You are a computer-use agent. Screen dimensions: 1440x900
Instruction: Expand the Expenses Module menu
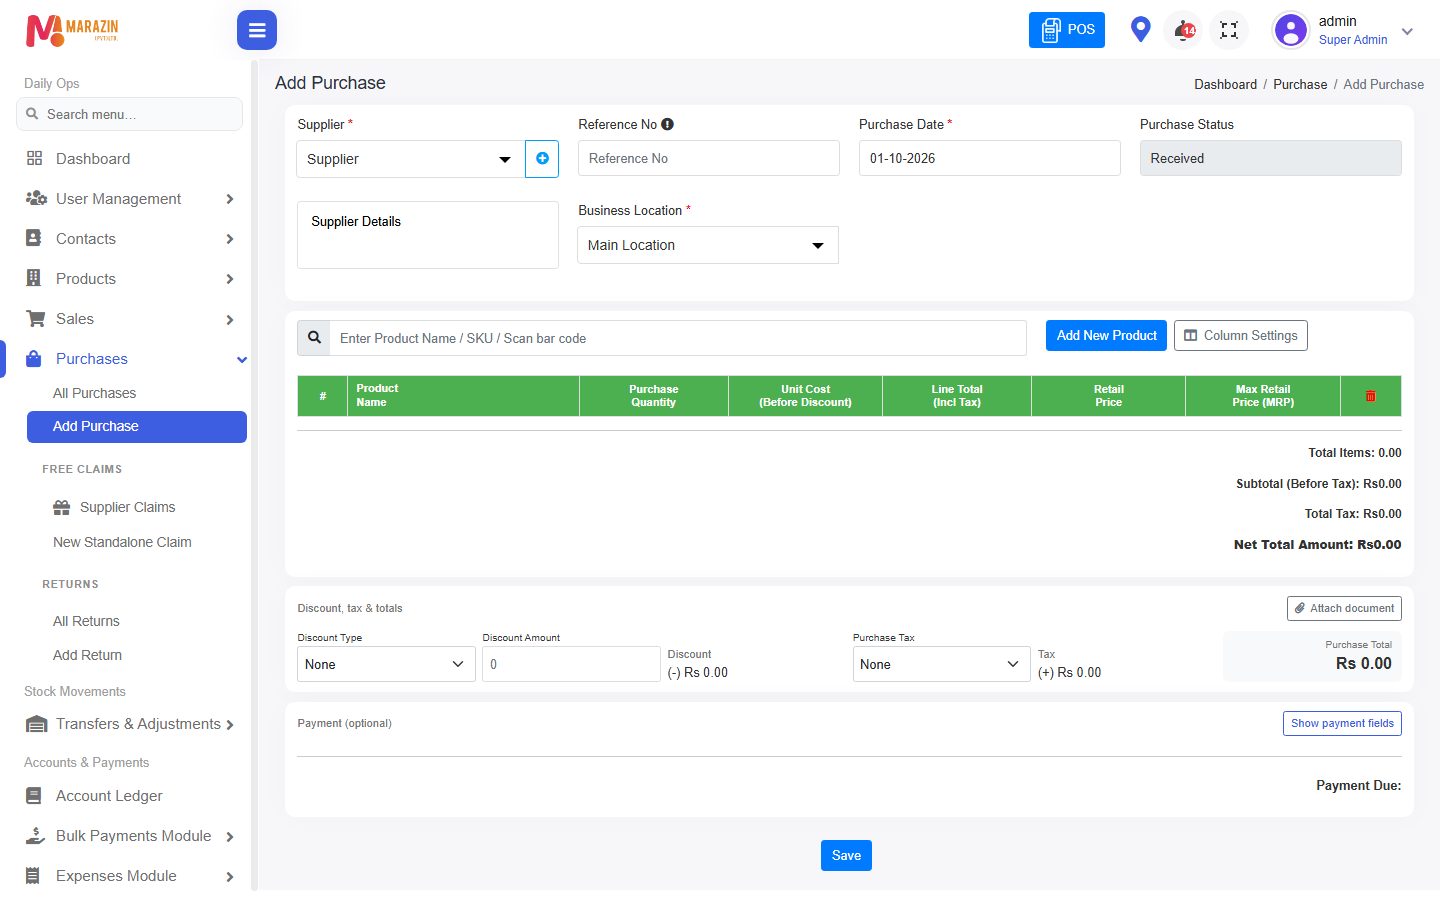[x=130, y=876]
